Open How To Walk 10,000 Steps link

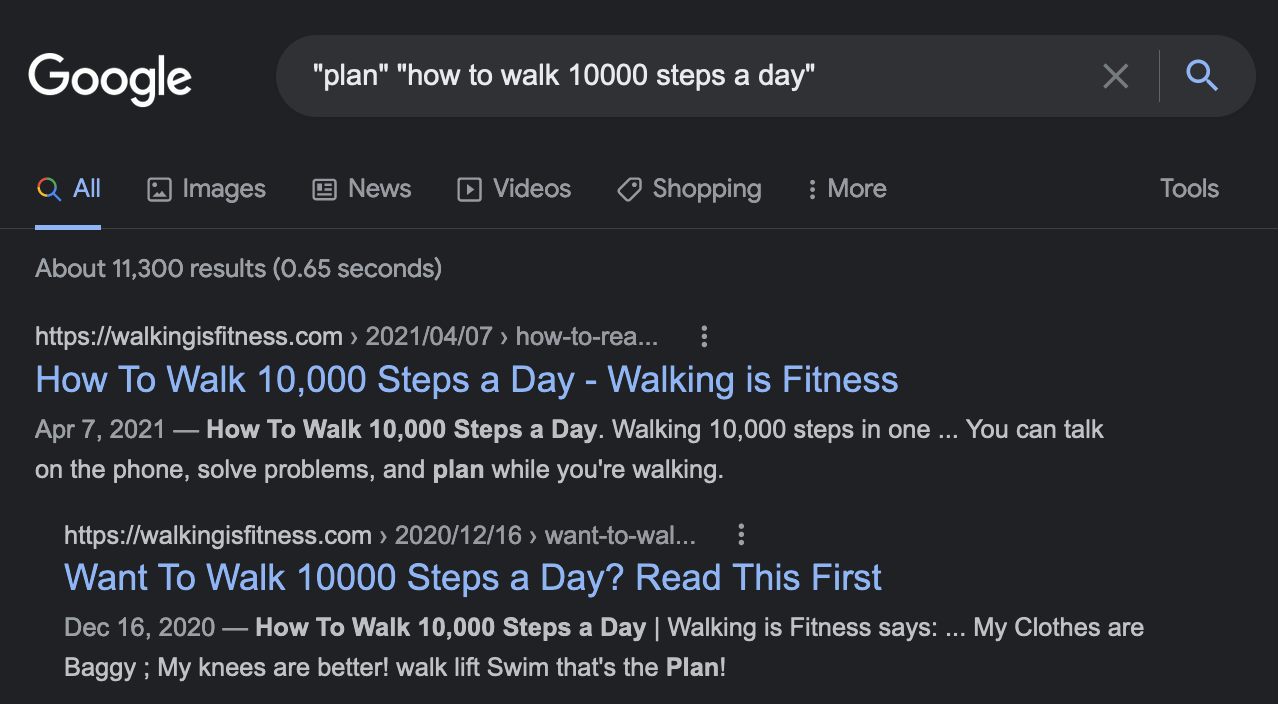[466, 380]
